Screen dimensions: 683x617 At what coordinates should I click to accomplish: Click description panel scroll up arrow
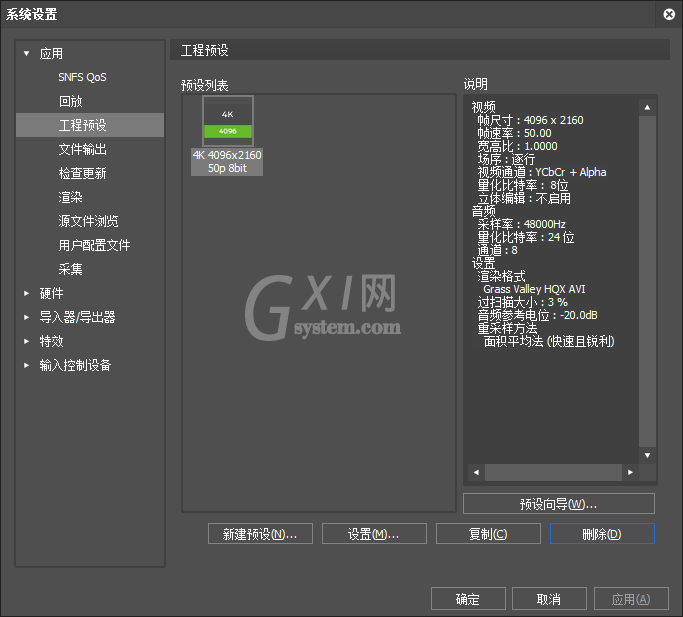click(647, 107)
